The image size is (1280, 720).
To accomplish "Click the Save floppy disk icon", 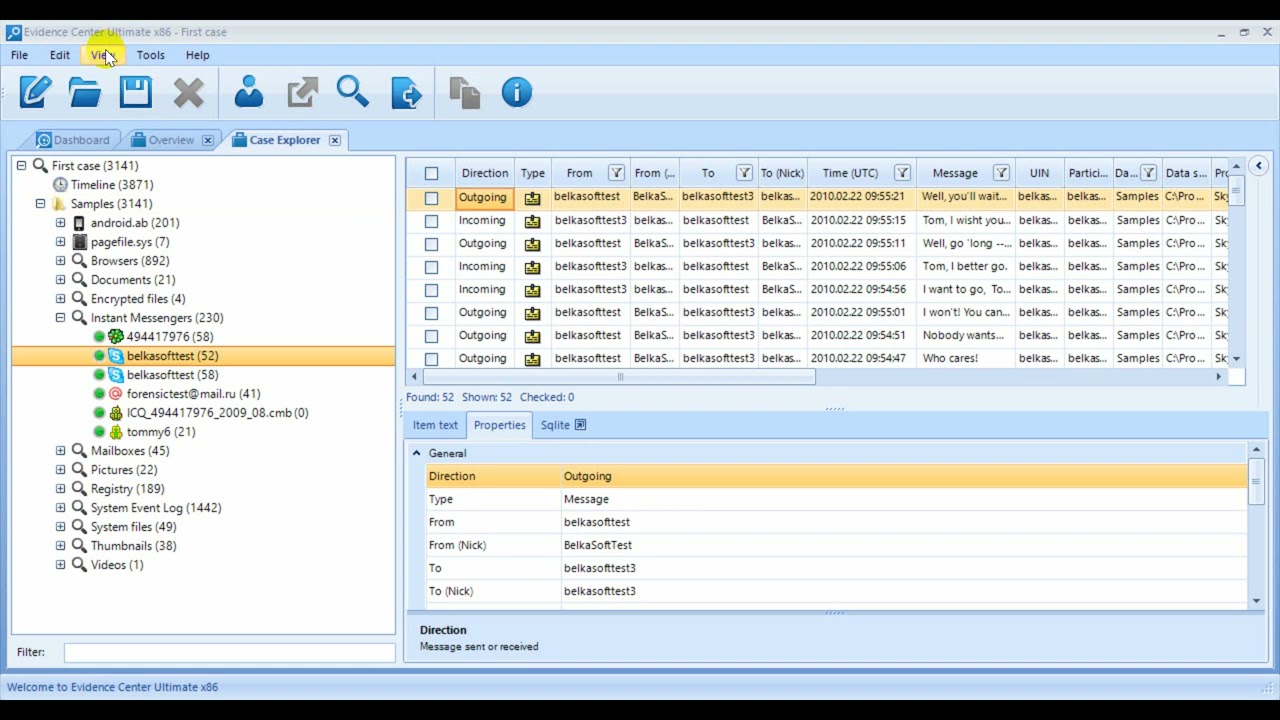I will 135,93.
